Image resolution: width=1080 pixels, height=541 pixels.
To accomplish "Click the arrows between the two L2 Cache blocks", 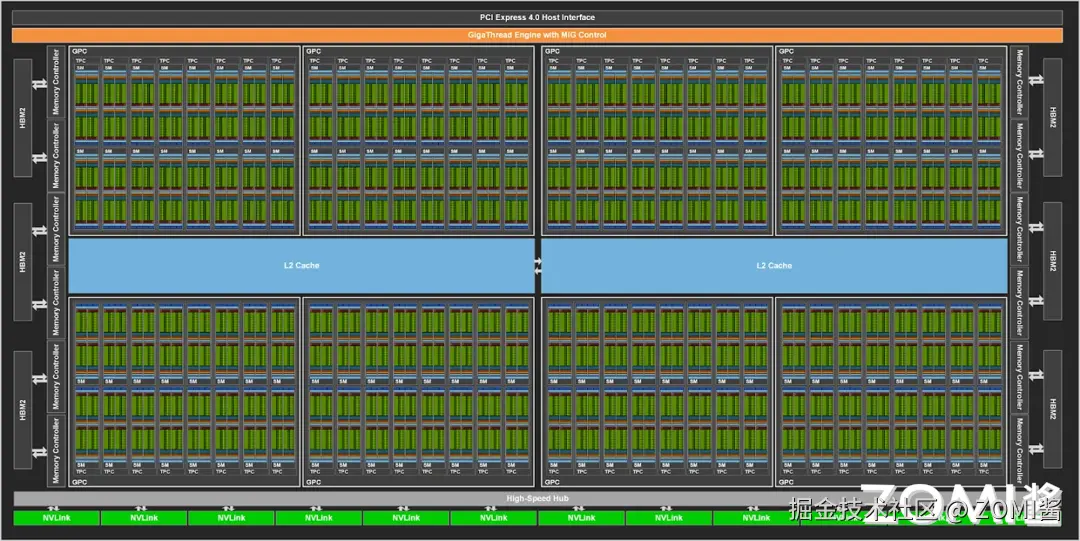I will click(x=538, y=265).
